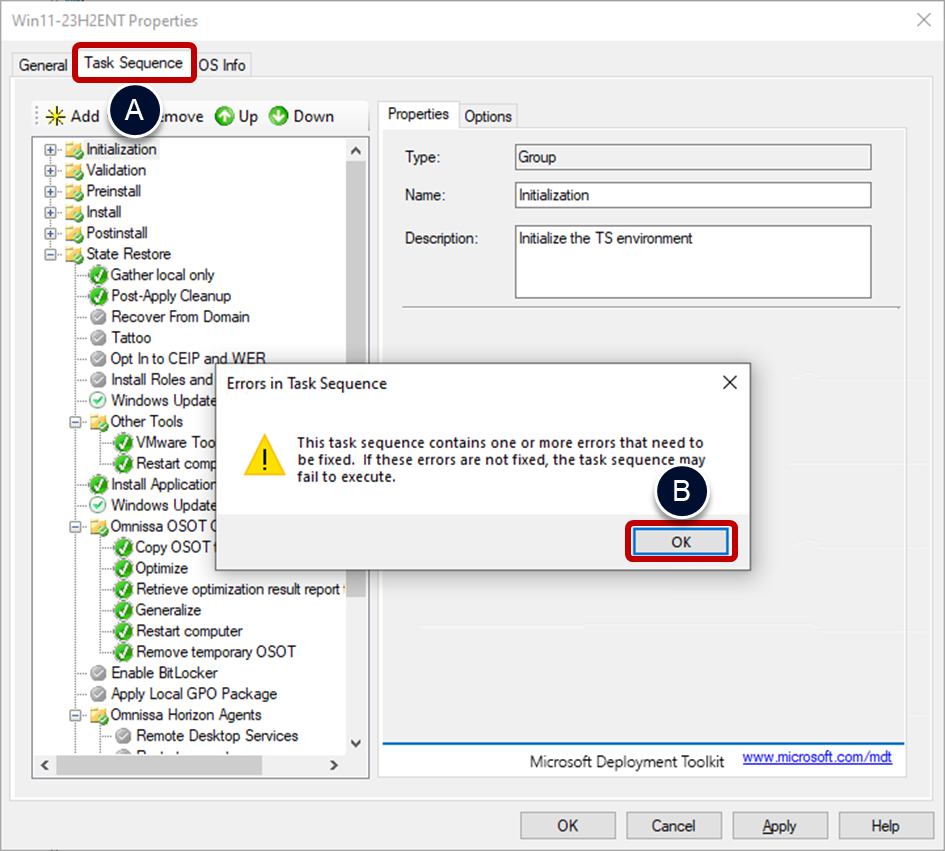Collapse the State Restore group
The image size is (945, 851).
coord(49,254)
